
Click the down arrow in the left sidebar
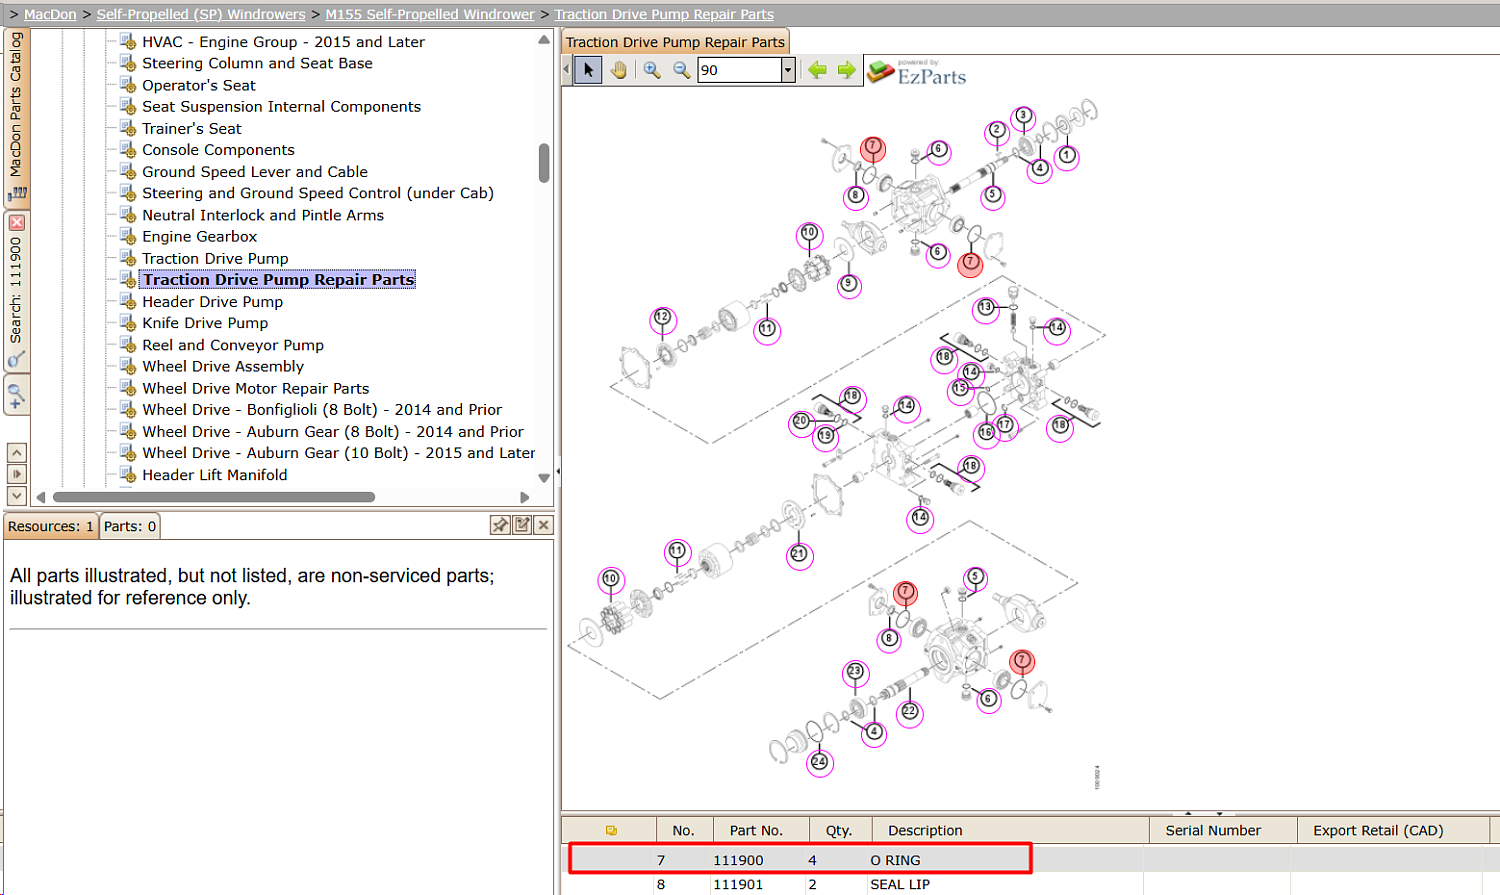pyautogui.click(x=17, y=495)
